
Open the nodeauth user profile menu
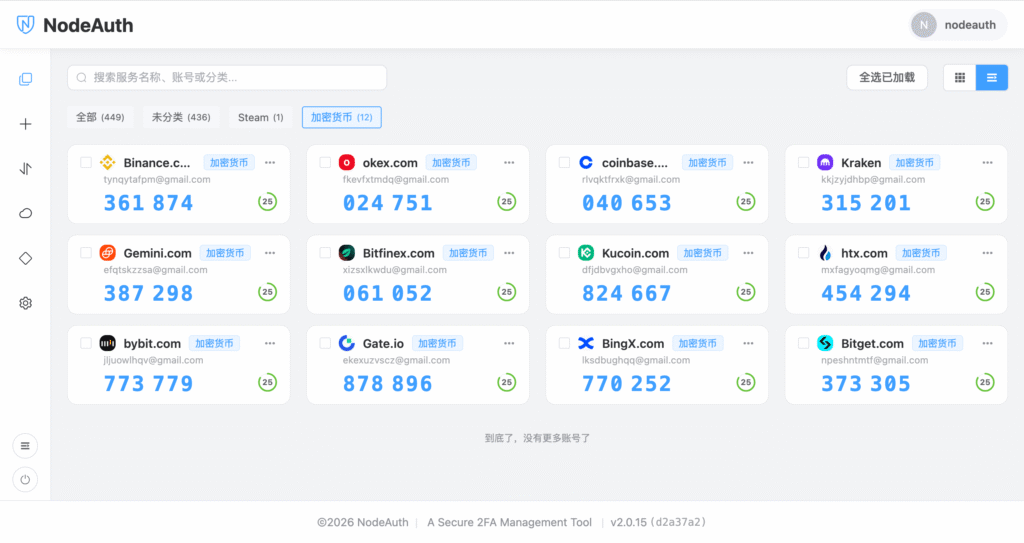point(958,25)
